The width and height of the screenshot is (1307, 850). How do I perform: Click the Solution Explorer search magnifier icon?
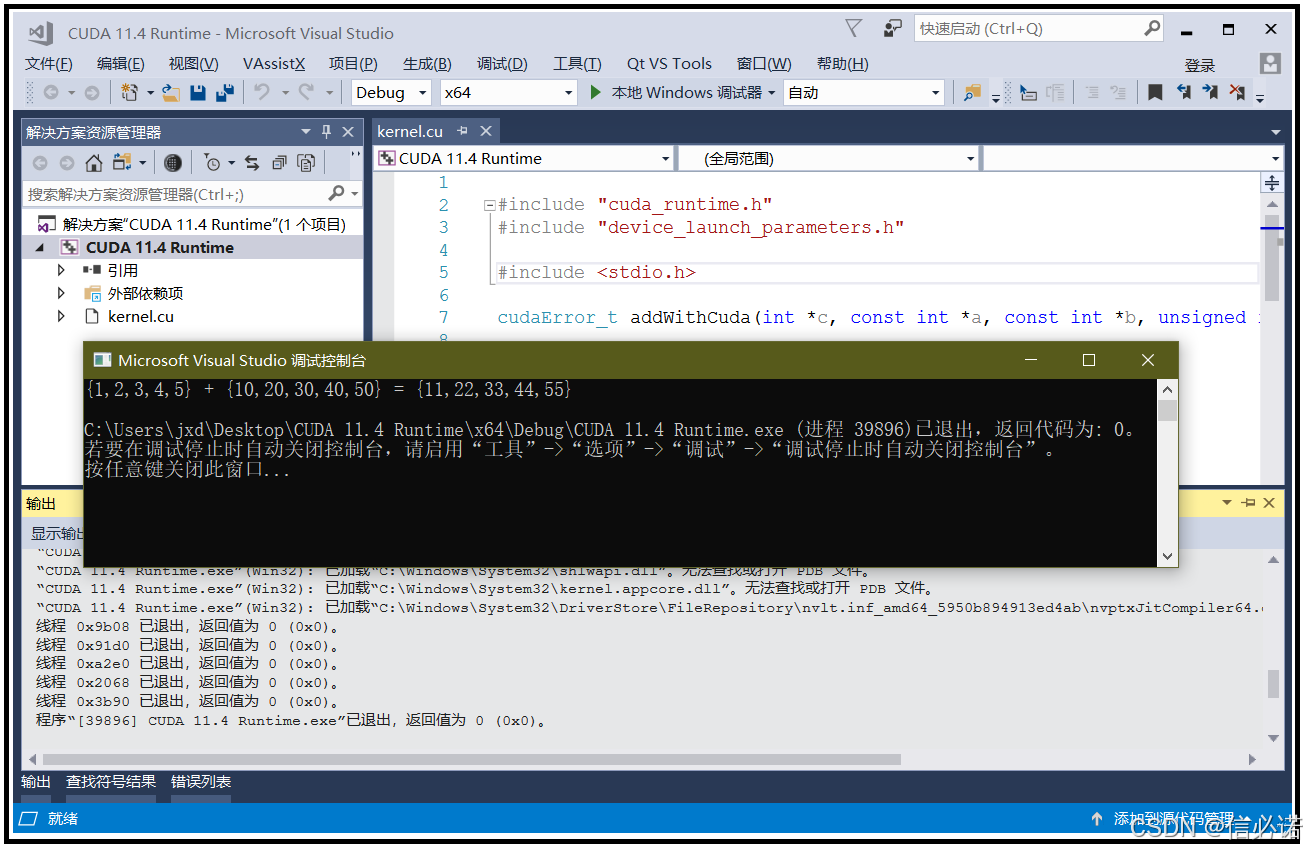click(x=336, y=193)
